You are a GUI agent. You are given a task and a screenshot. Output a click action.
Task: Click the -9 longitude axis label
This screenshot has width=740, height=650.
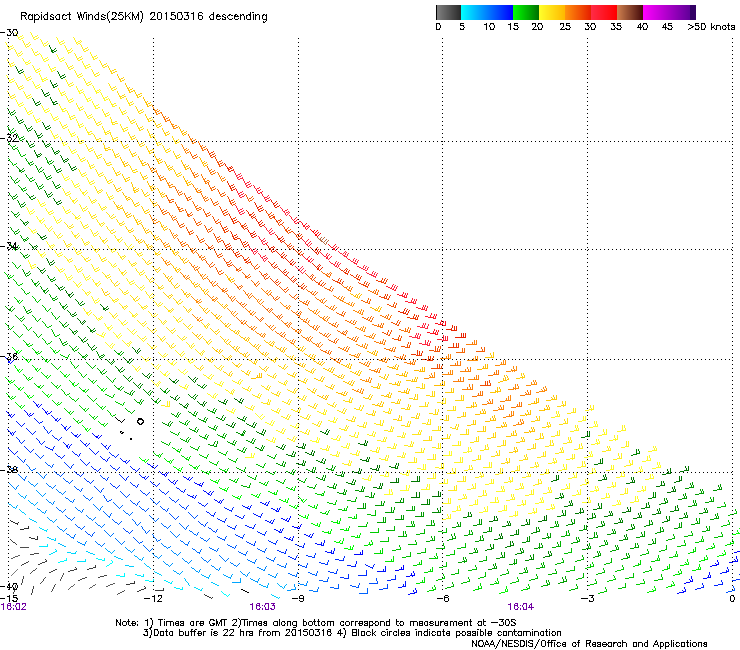click(298, 599)
